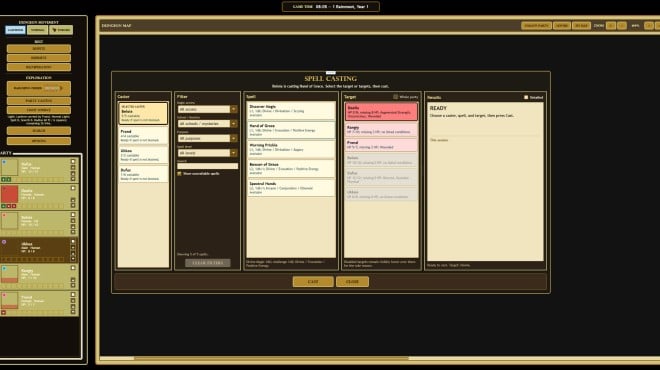Click the first button in Dungeon Map toolbar
This screenshot has height=370, width=660.
pyautogui.click(x=536, y=26)
